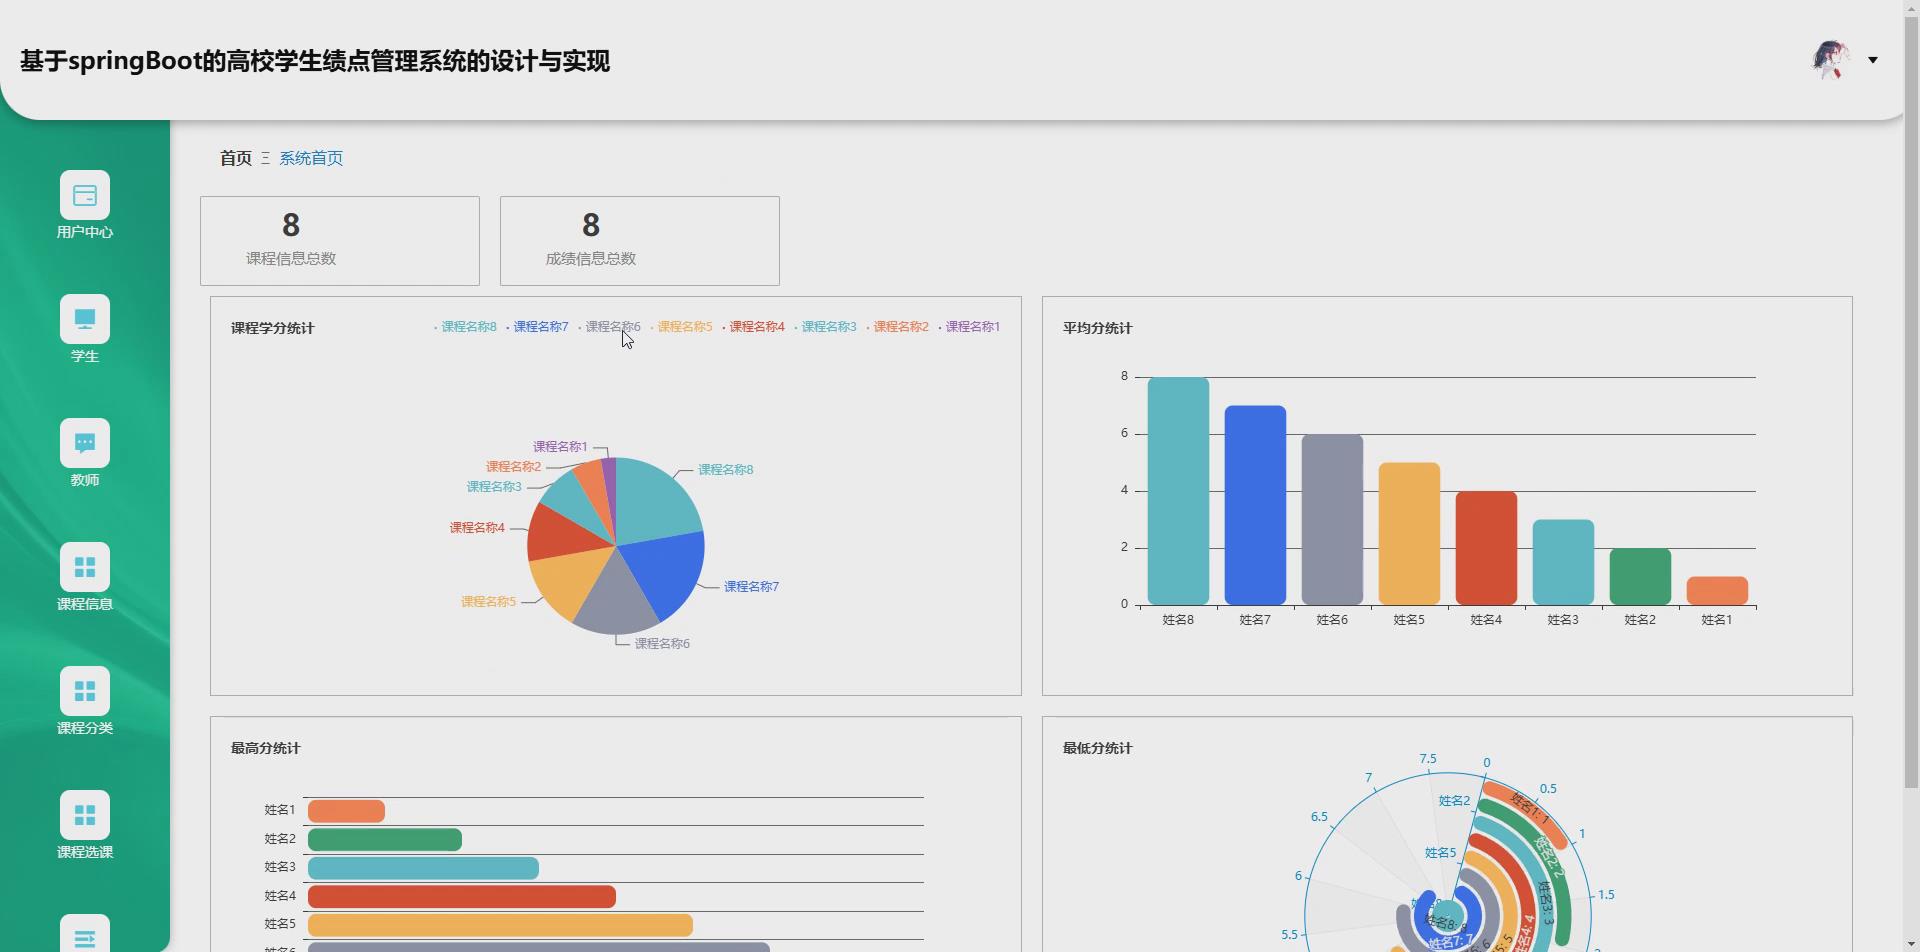The height and width of the screenshot is (952, 1920).
Task: Open the 课程信息 grid icon
Action: click(x=85, y=567)
